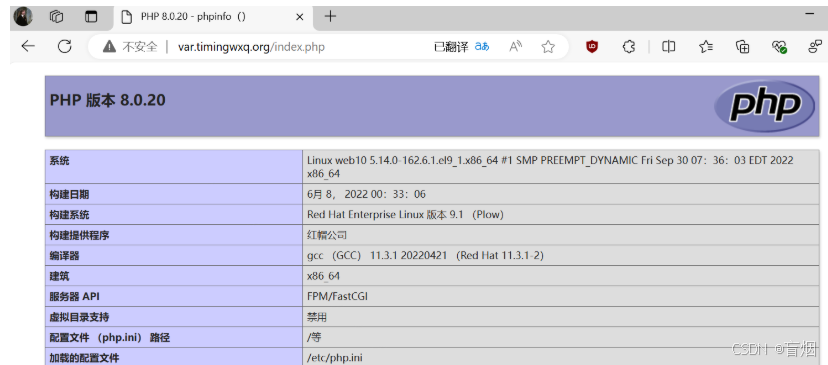This screenshot has height=365, width=828.
Task: Select the '/等' path value
Action: 314,338
